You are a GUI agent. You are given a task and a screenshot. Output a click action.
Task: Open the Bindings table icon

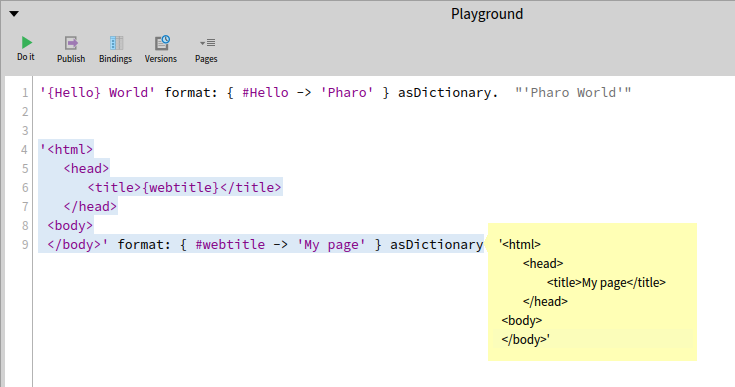point(116,43)
